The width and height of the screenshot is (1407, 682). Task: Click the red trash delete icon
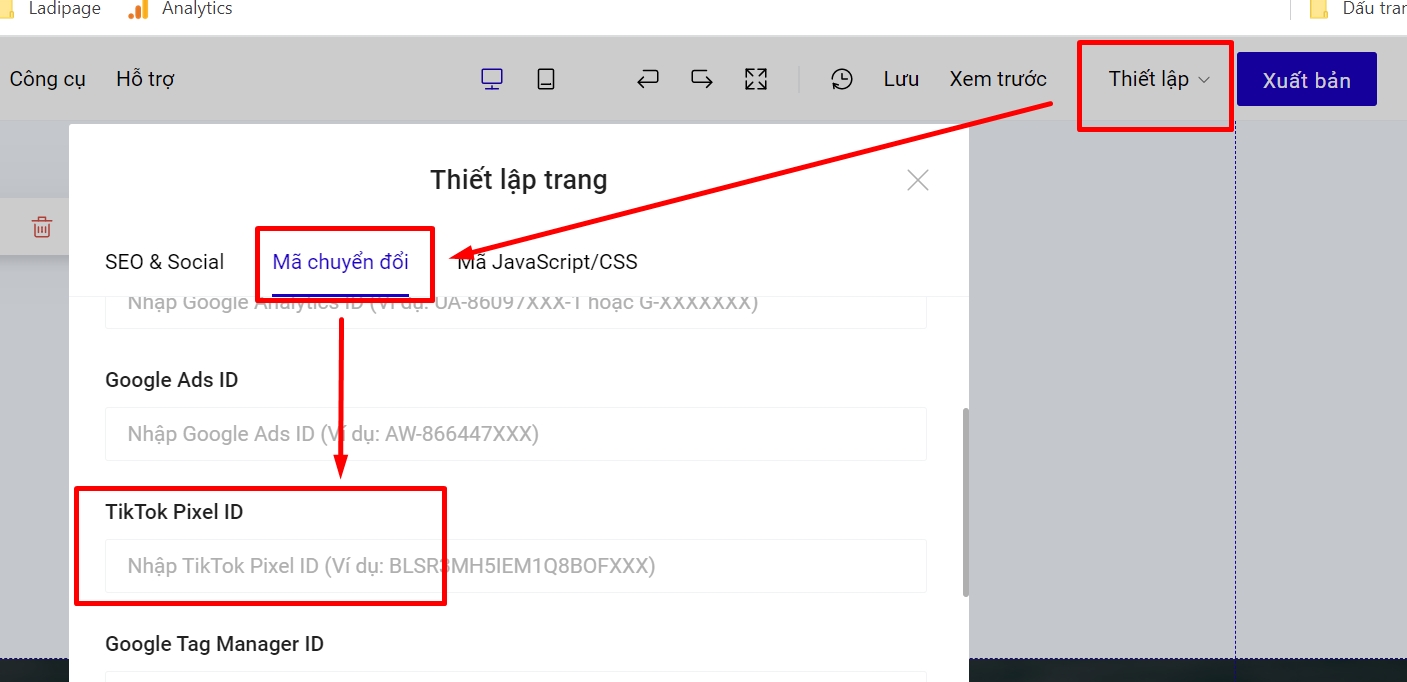tap(42, 227)
